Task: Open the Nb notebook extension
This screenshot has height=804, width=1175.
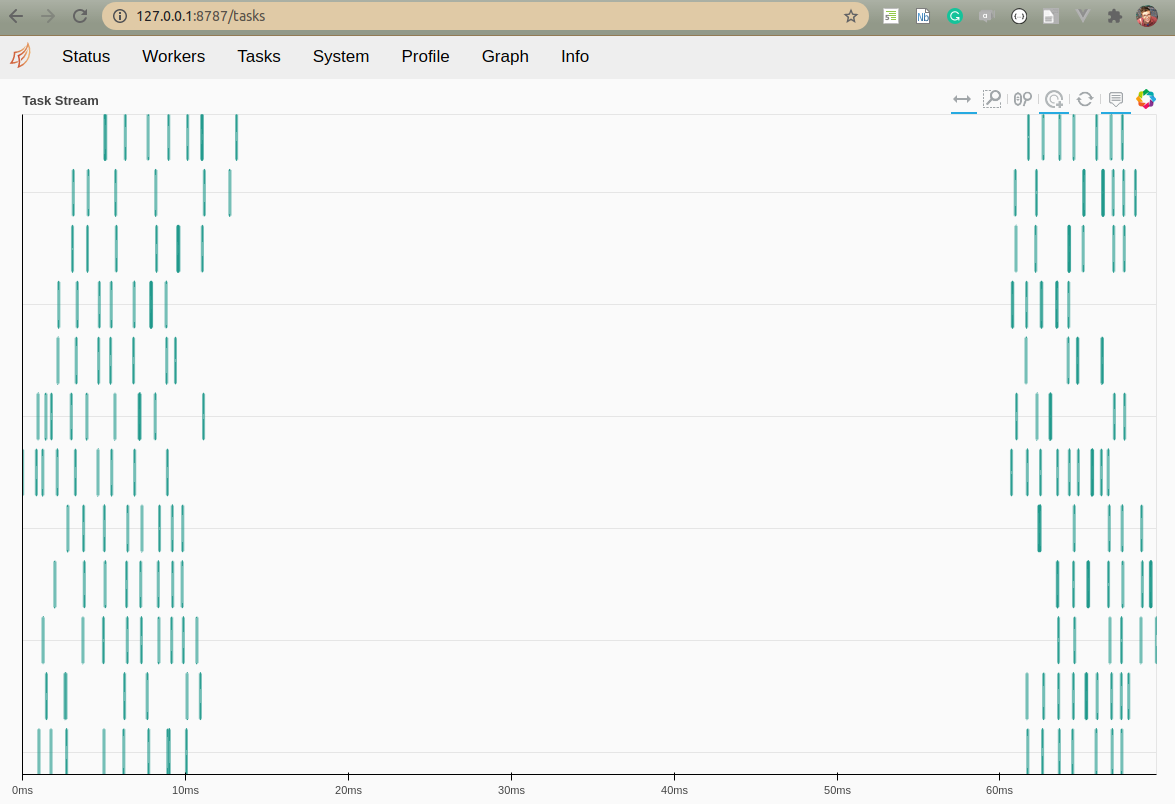Action: pyautogui.click(x=922, y=16)
